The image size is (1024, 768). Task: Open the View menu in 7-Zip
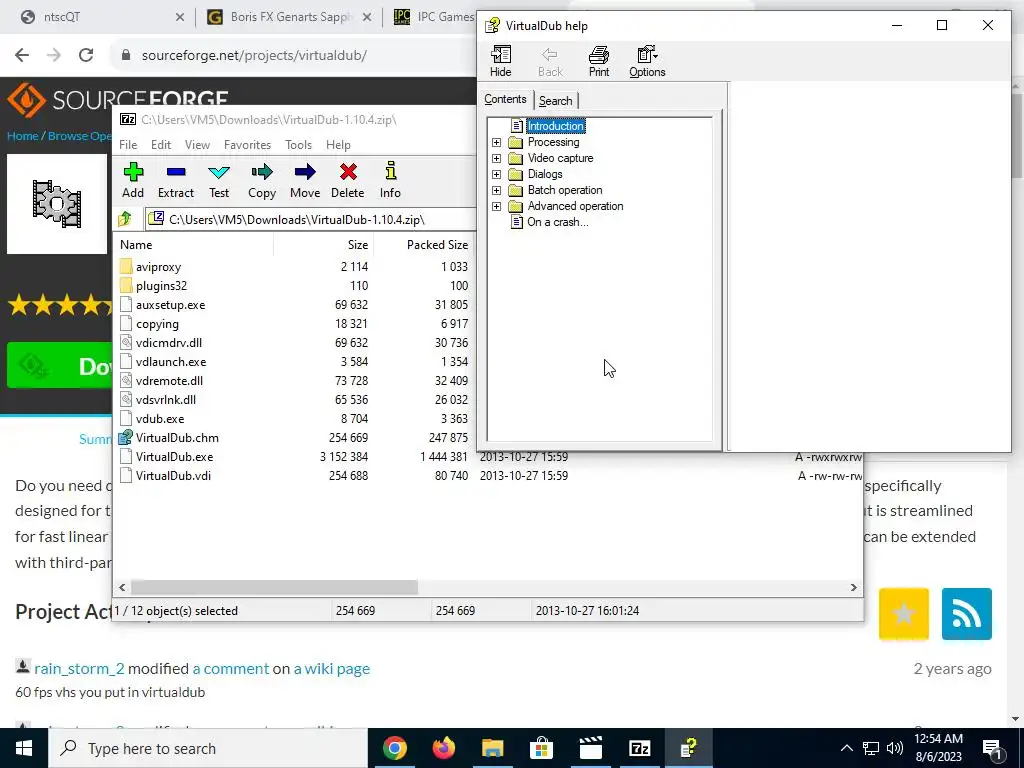pyautogui.click(x=197, y=144)
